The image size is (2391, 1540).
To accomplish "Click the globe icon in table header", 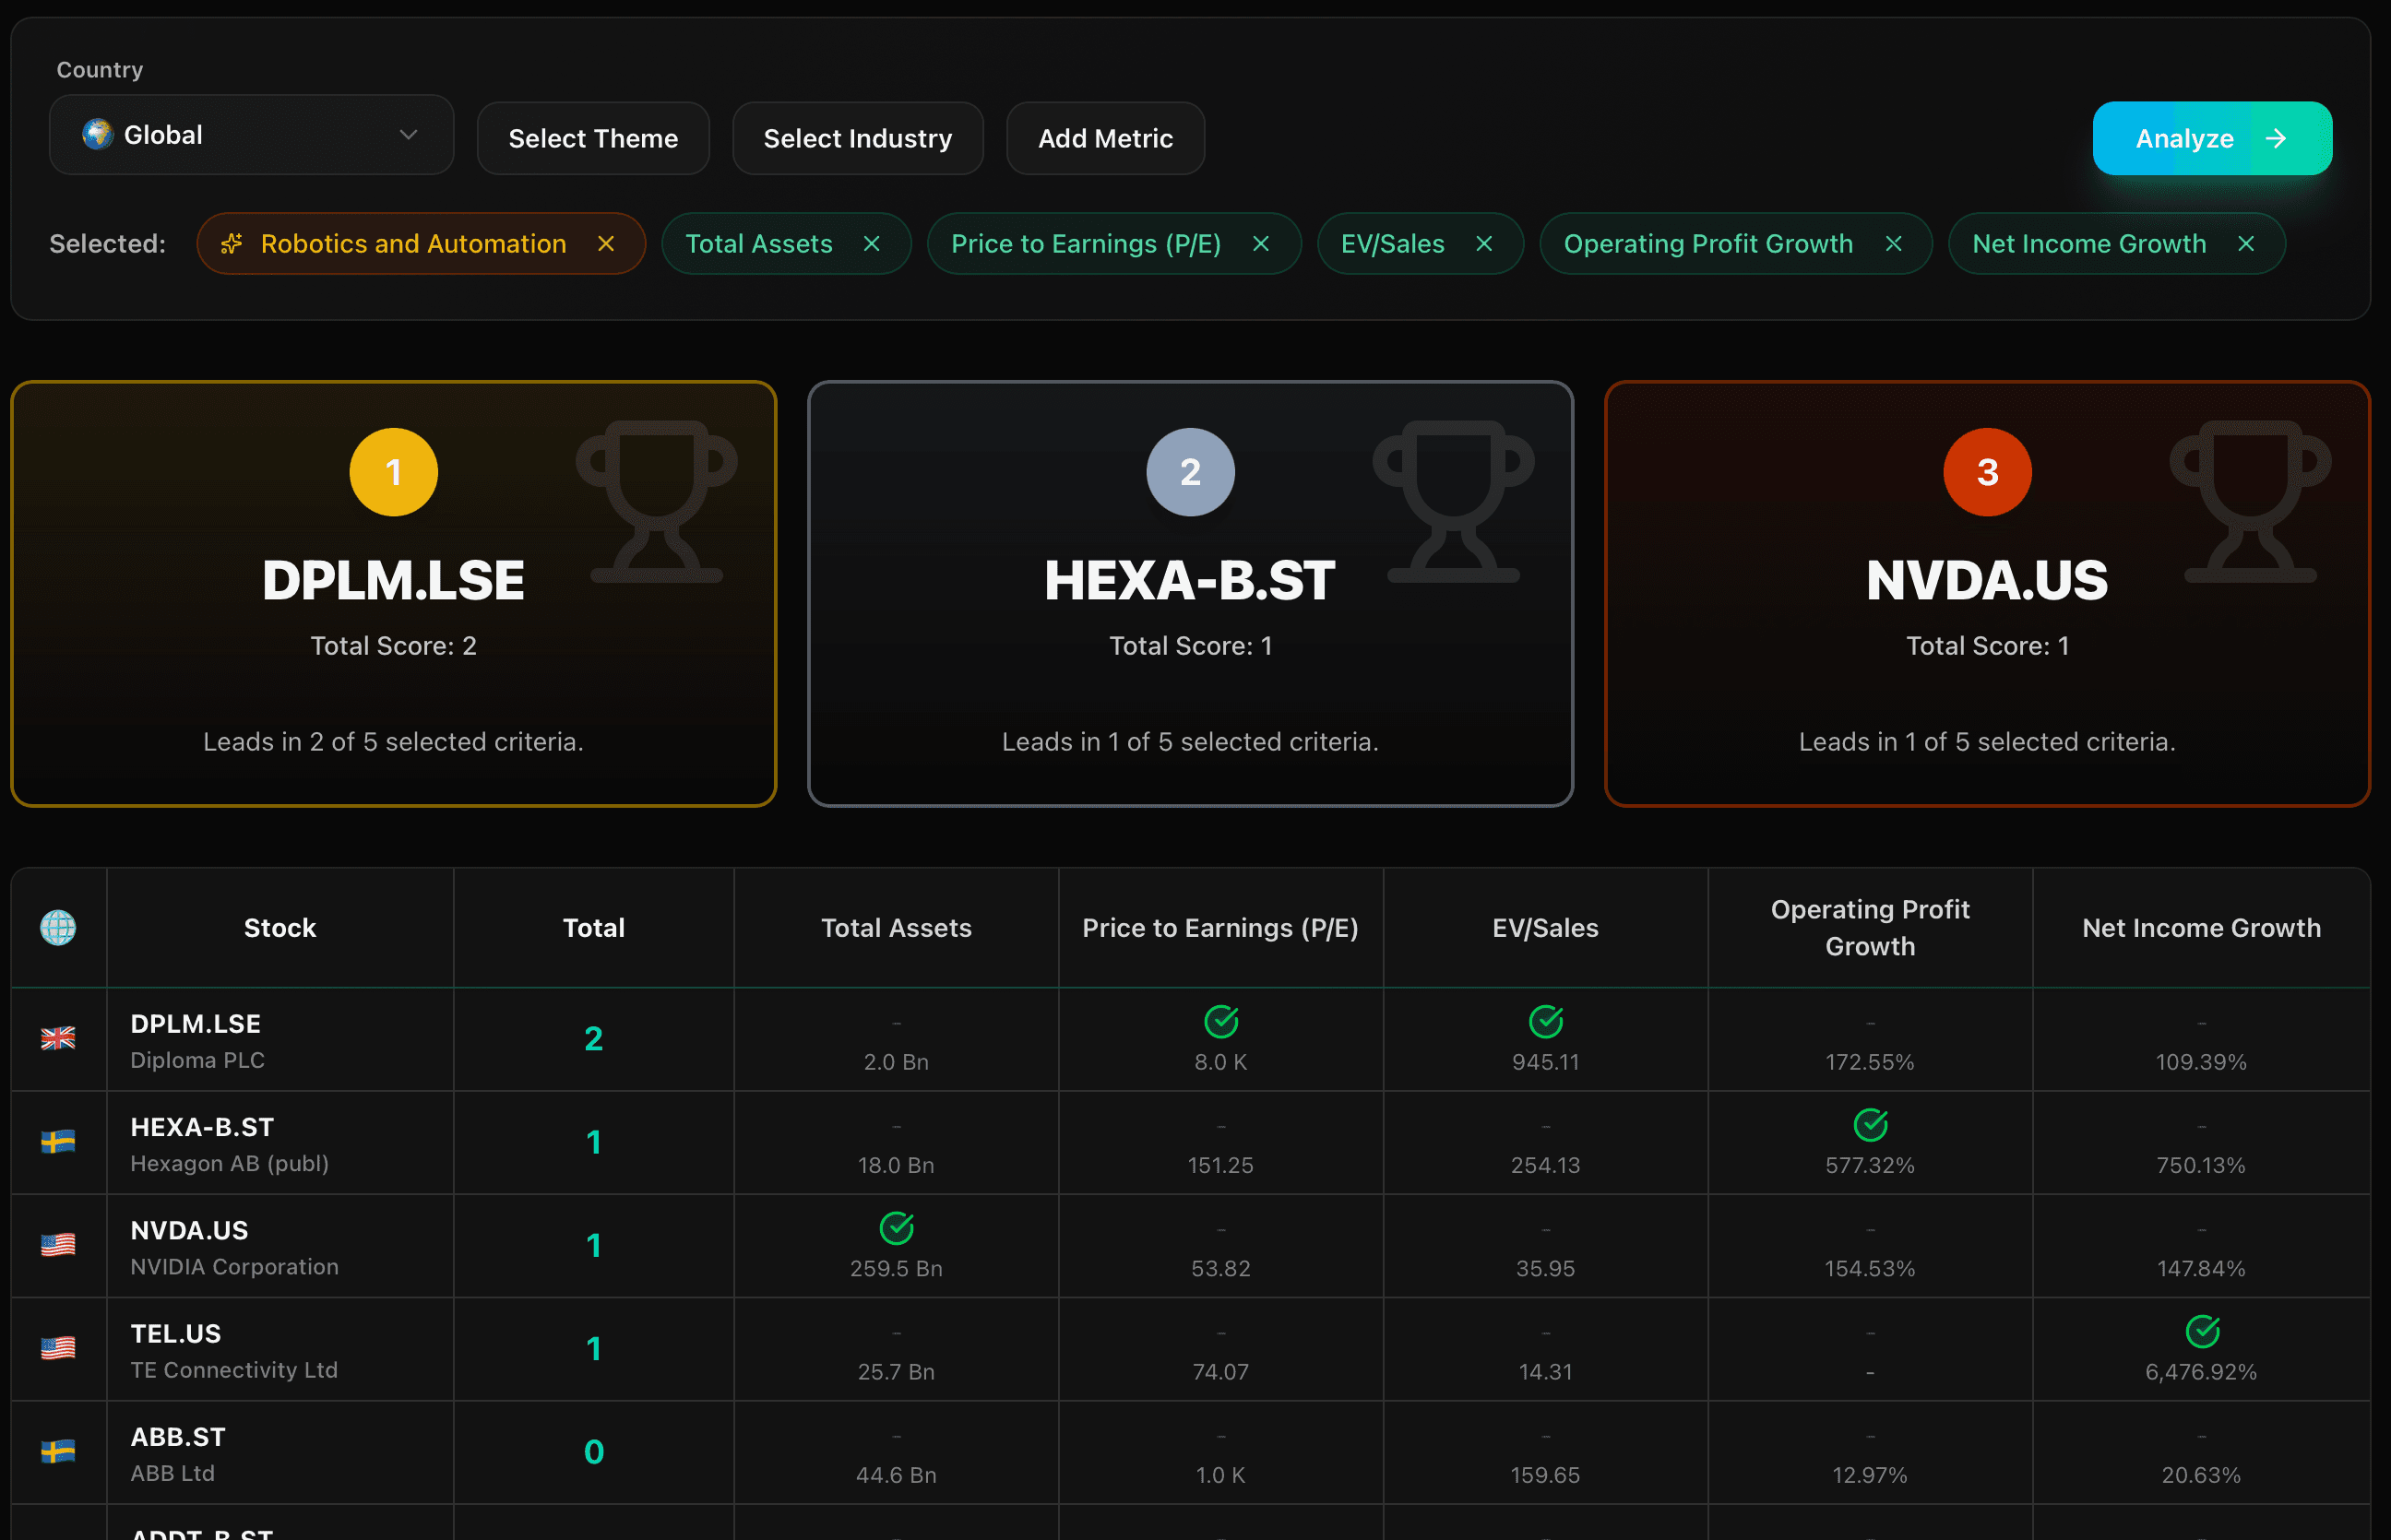I will tap(58, 928).
